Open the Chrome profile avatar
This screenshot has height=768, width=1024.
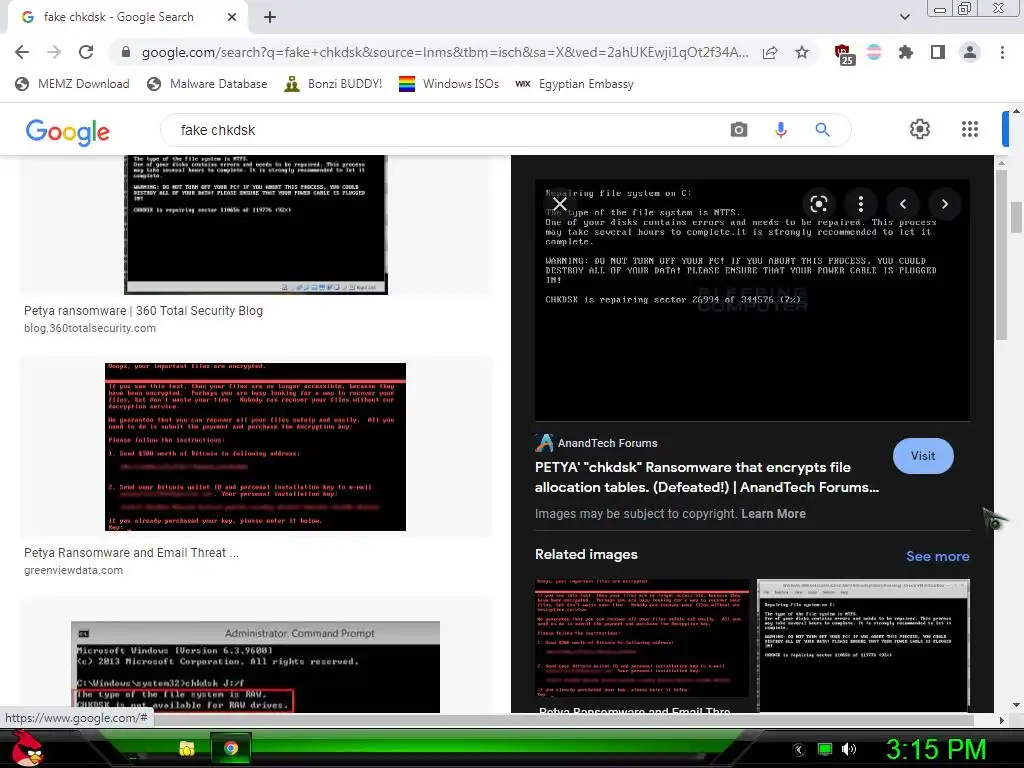970,52
